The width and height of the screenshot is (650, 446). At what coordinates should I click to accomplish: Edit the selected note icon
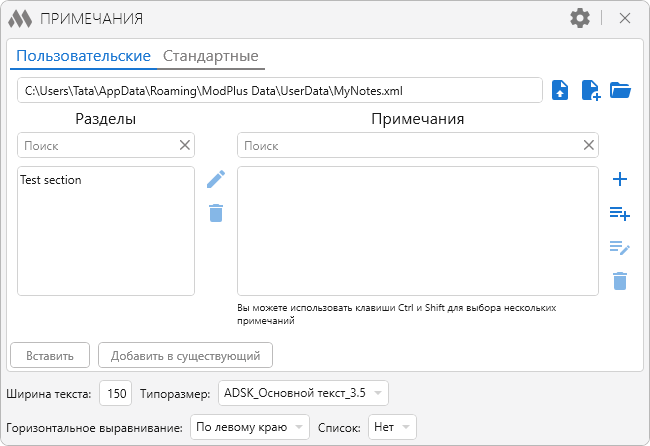620,247
